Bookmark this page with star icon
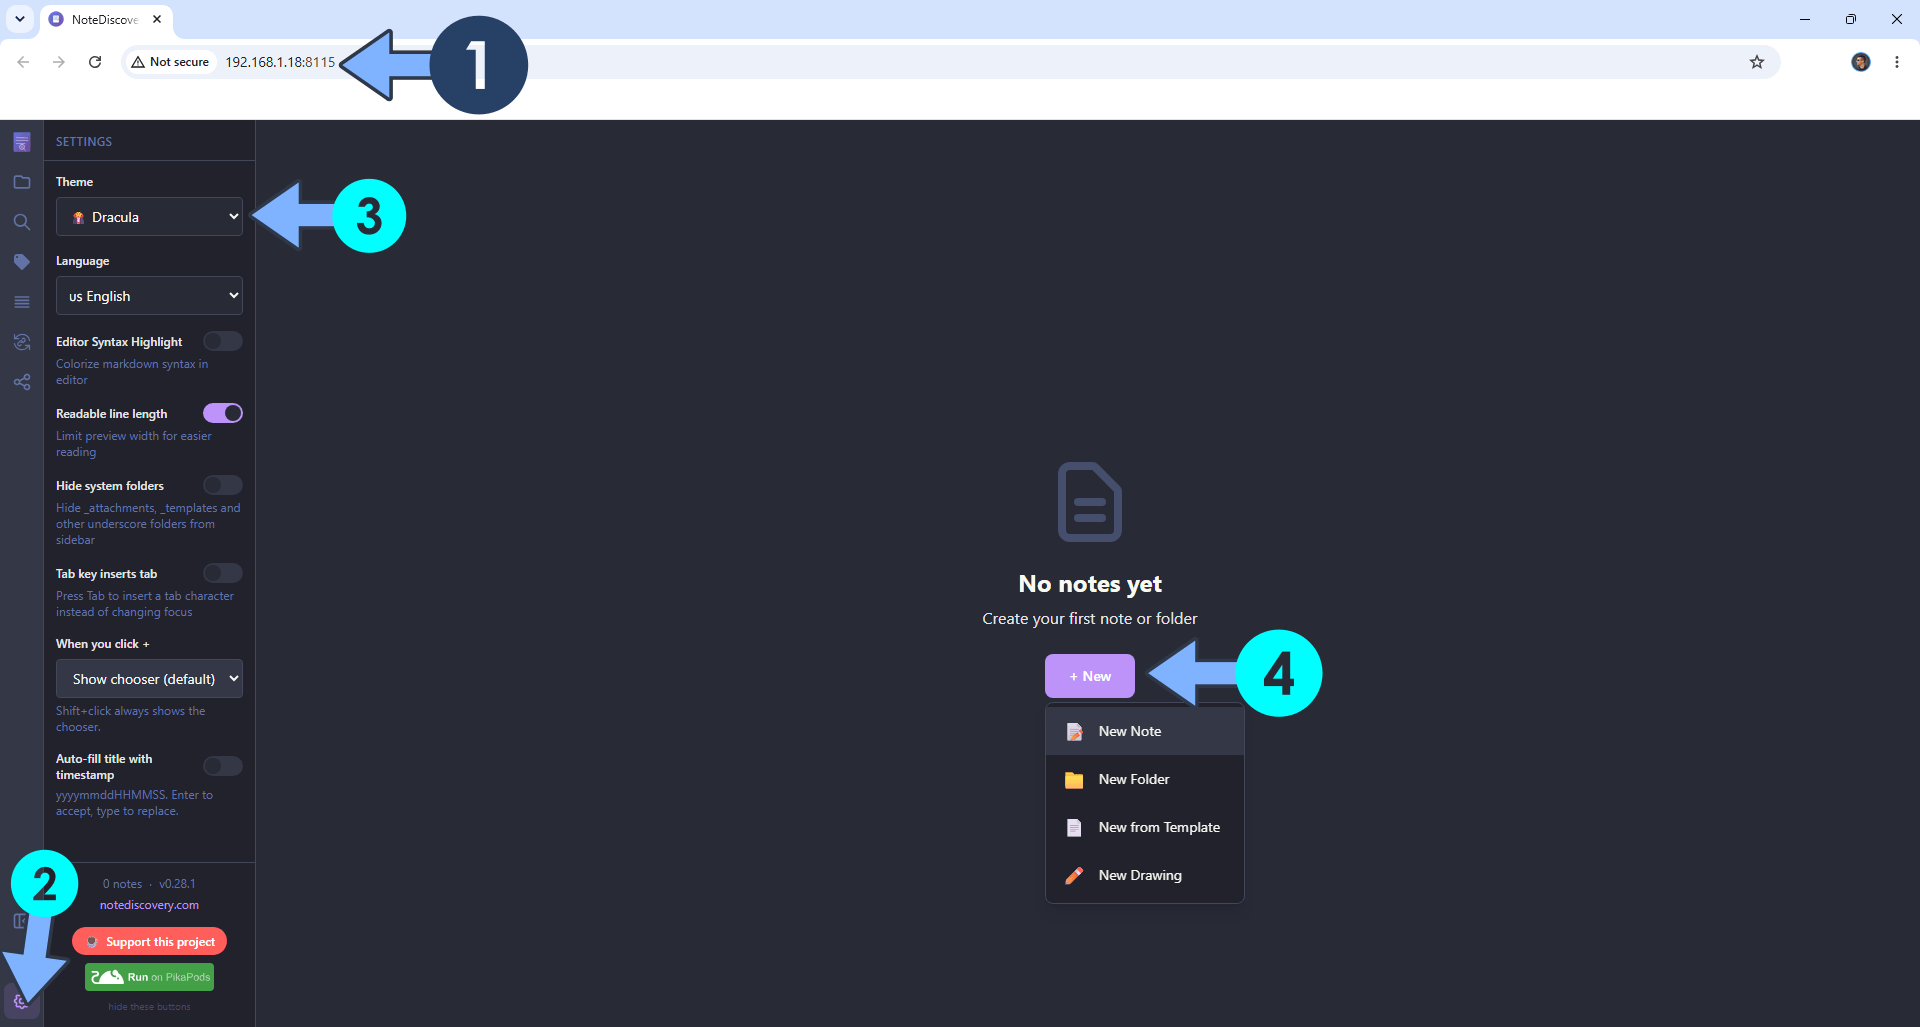Image resolution: width=1920 pixels, height=1027 pixels. point(1757,62)
